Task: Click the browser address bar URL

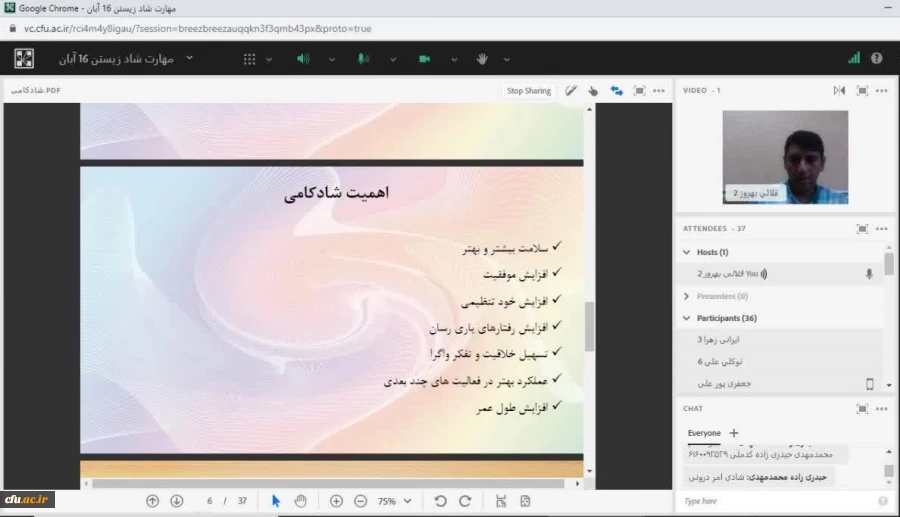Action: tap(197, 29)
